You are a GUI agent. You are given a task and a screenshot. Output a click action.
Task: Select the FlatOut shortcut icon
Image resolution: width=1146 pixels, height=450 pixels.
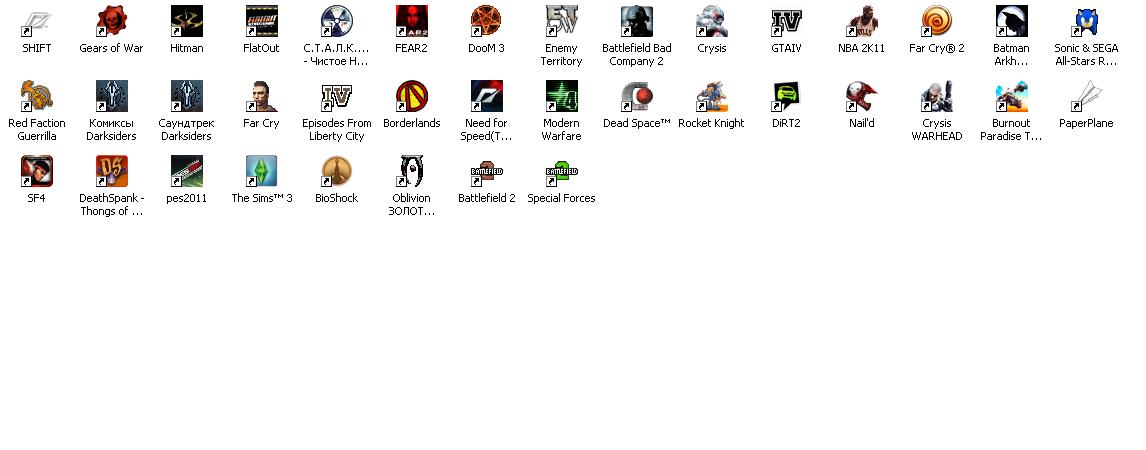tap(261, 21)
